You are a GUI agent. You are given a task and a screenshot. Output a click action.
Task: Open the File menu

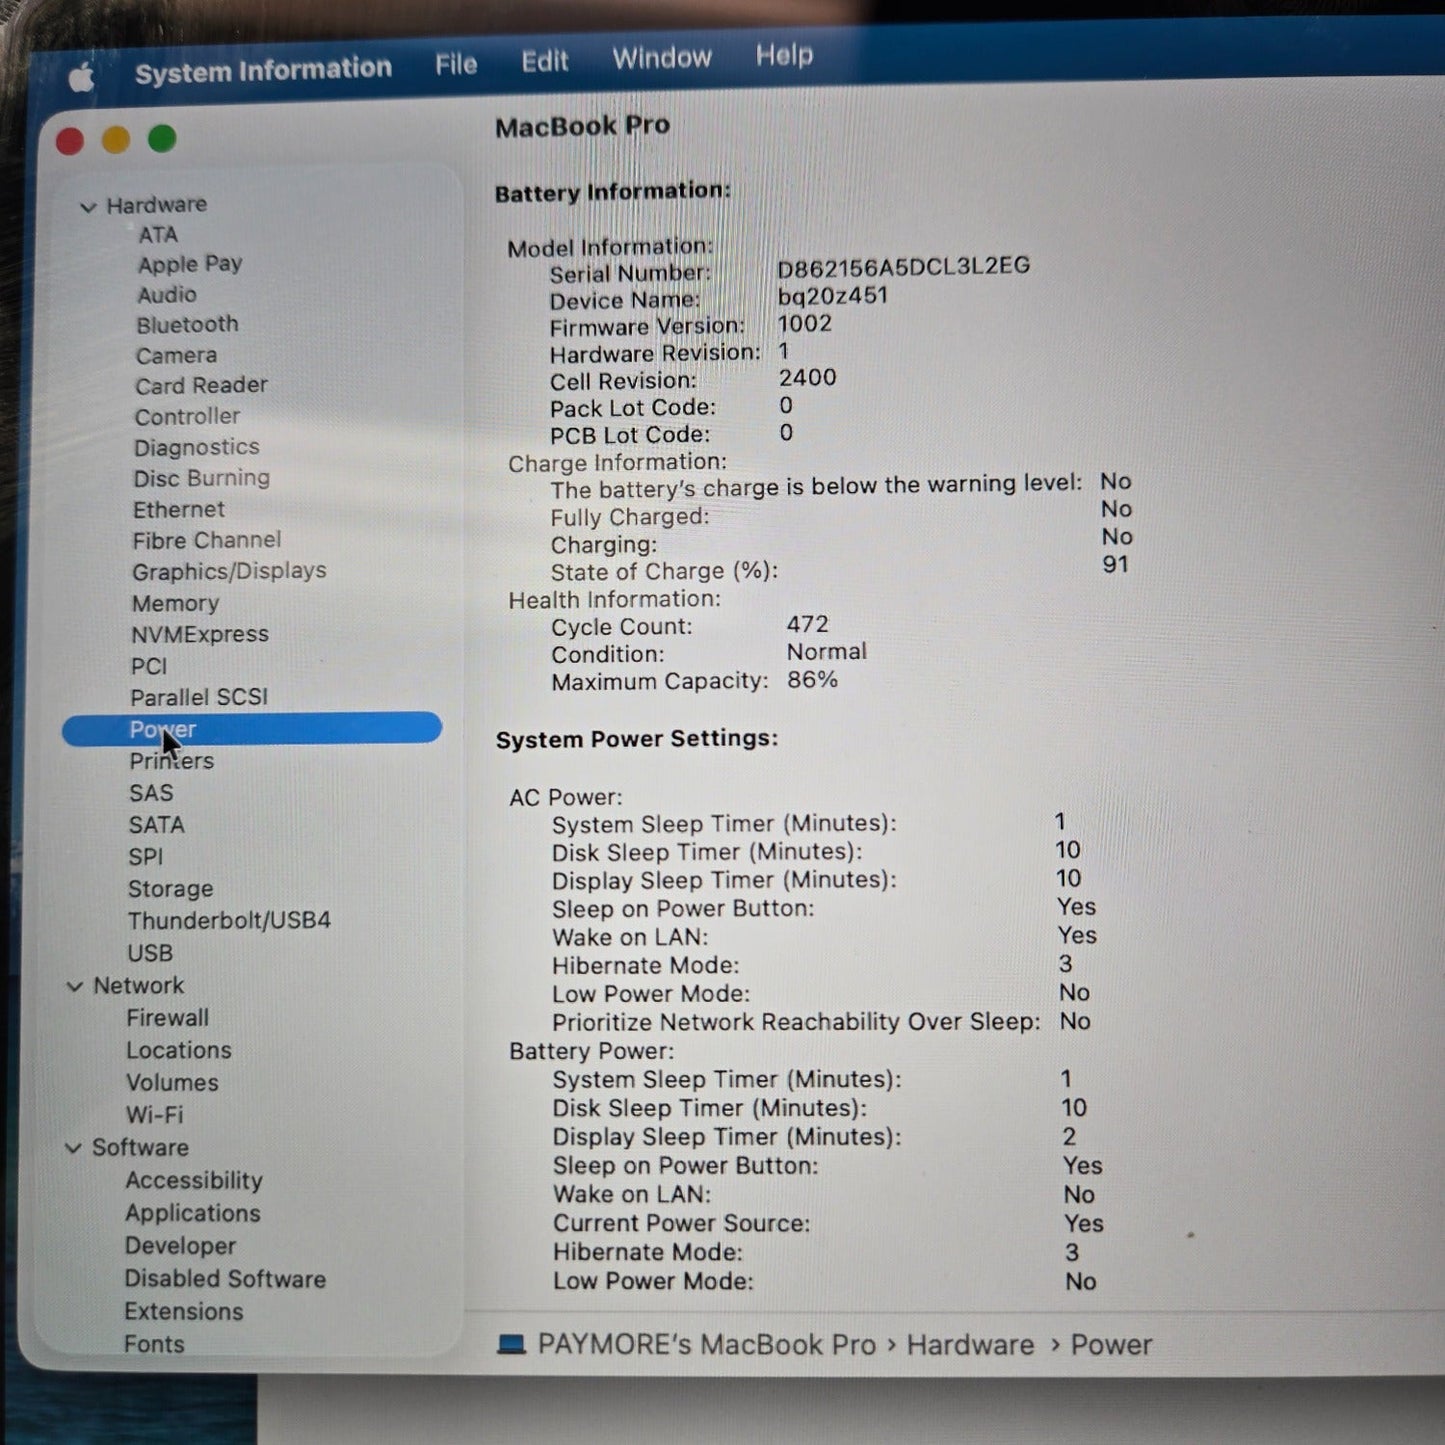455,65
